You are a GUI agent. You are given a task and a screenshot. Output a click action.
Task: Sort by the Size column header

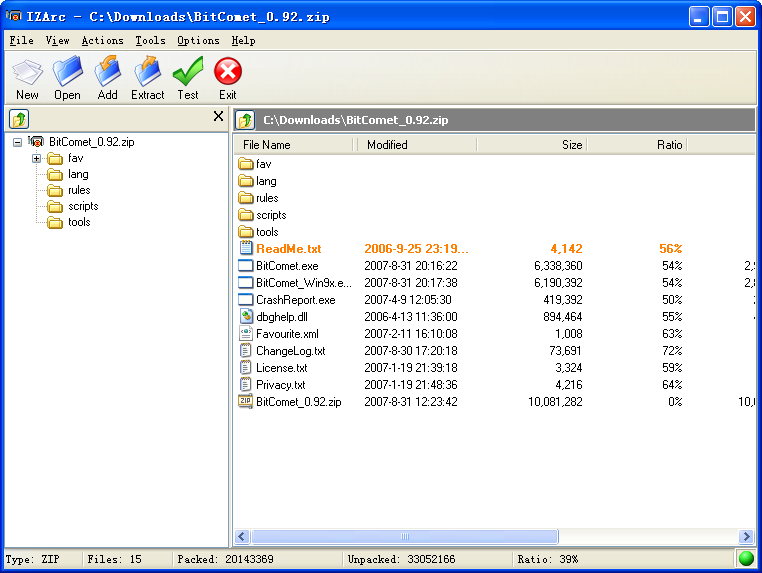tap(532, 145)
